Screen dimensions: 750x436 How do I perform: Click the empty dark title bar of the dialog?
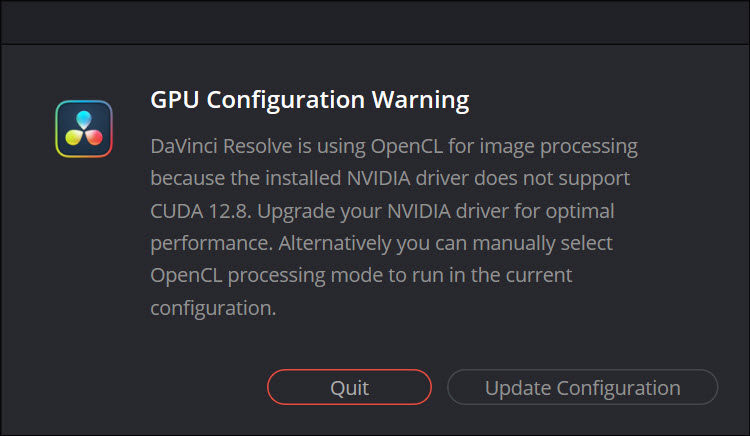point(375,22)
